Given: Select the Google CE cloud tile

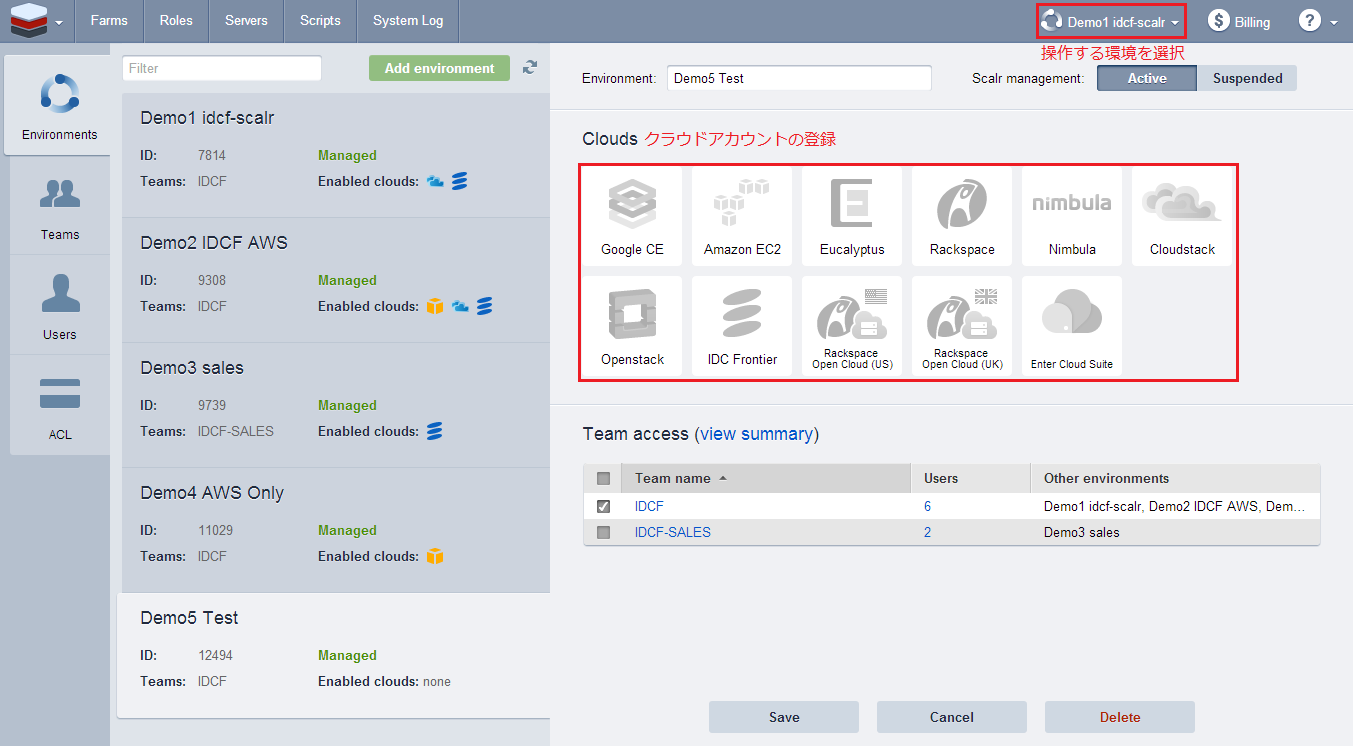Looking at the screenshot, I should point(632,216).
